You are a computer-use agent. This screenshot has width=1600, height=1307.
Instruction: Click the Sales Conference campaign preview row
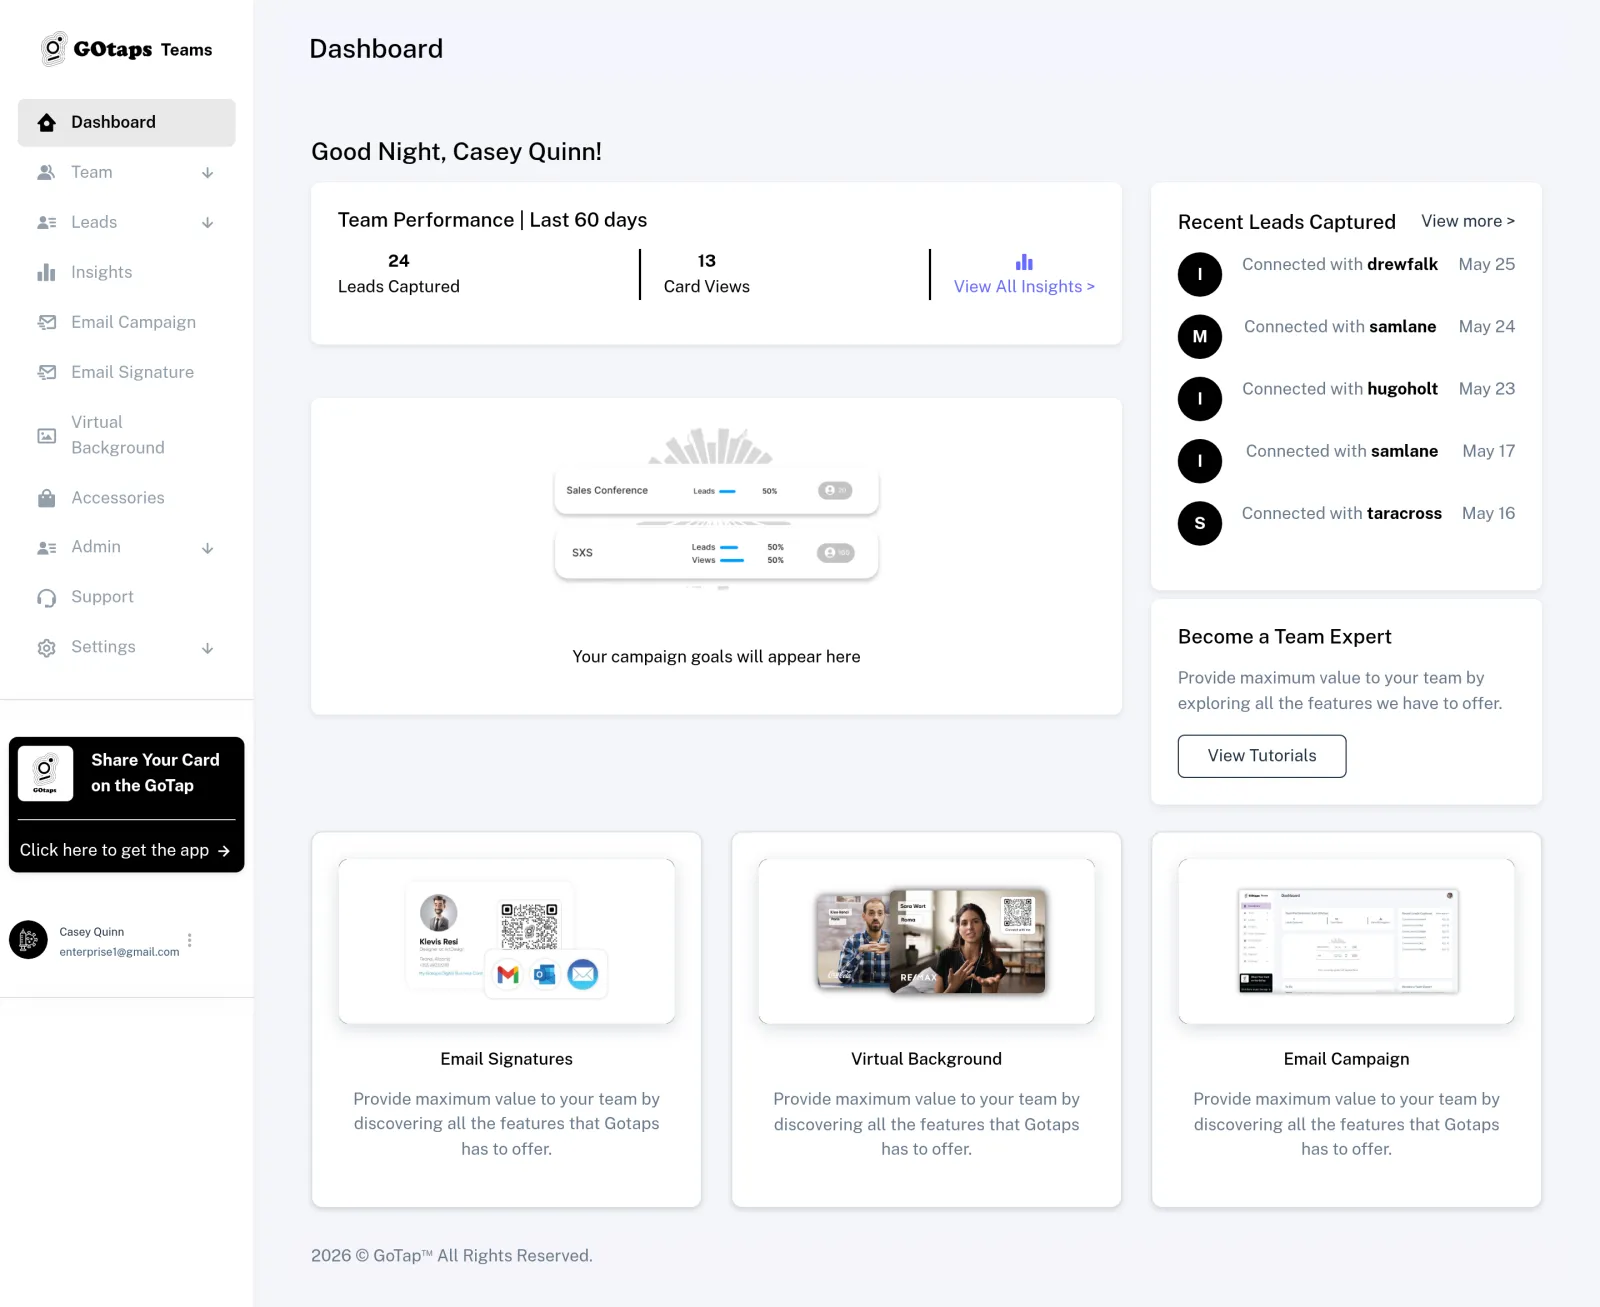716,491
